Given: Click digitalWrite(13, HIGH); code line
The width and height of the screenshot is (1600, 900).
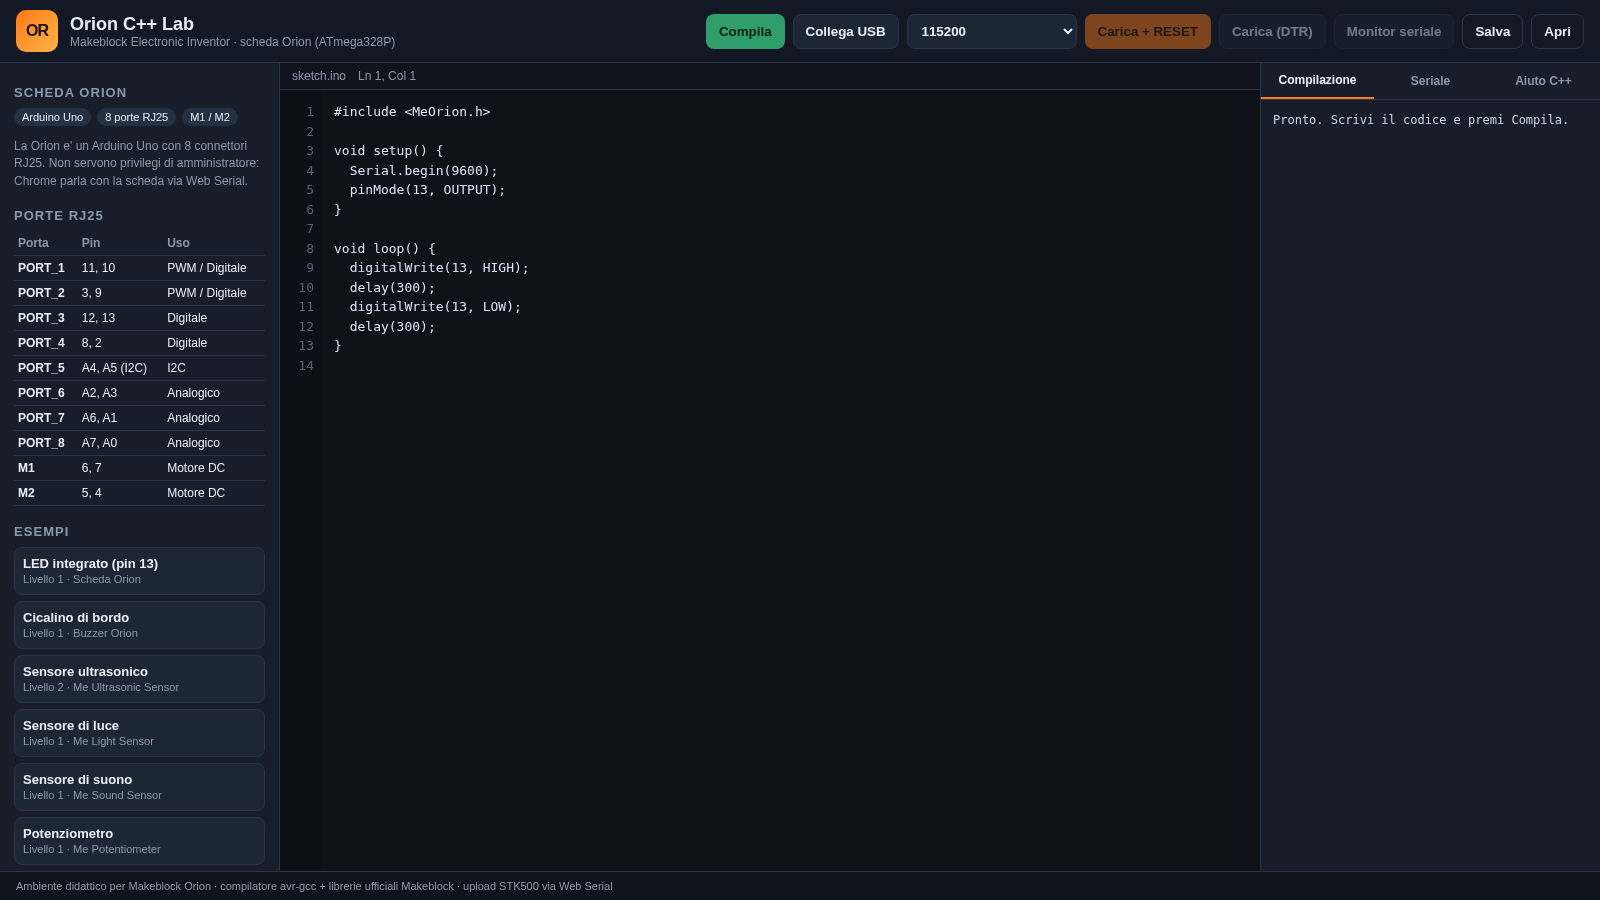Looking at the screenshot, I should (439, 268).
